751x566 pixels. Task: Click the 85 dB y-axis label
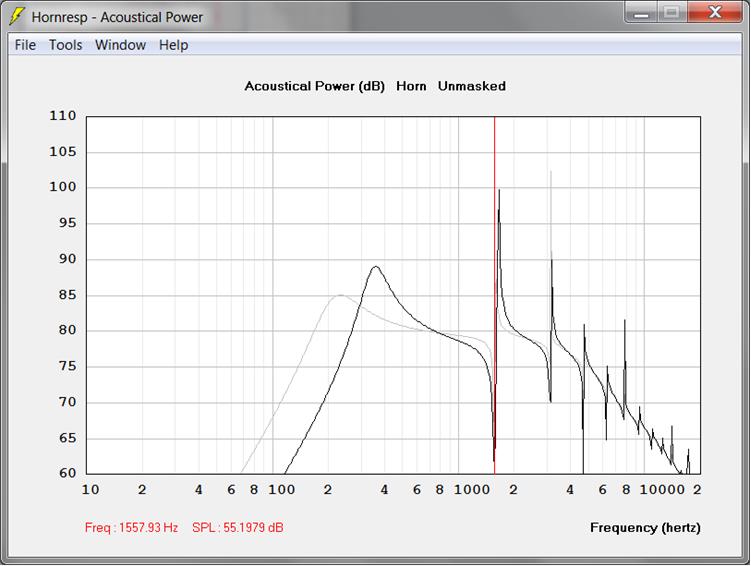[68, 294]
